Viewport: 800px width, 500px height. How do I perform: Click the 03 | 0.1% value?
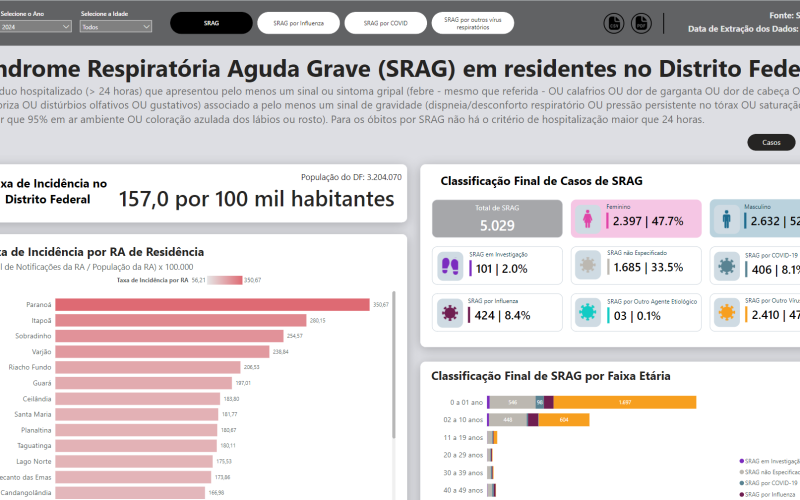[637, 316]
